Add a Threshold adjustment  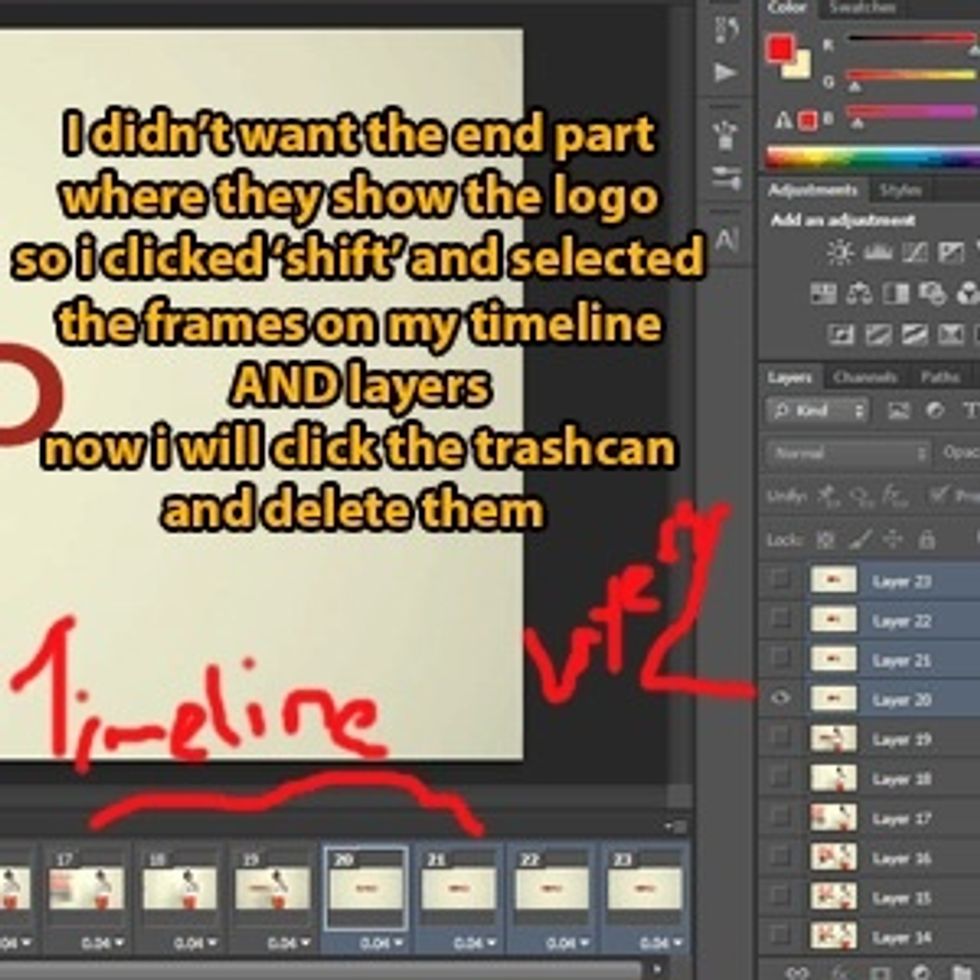point(914,335)
